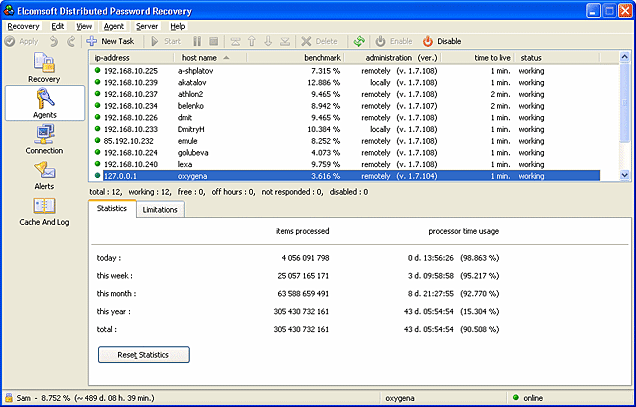The height and width of the screenshot is (407, 636).
Task: Click the agent list scrollbar thumb
Action: 625,103
